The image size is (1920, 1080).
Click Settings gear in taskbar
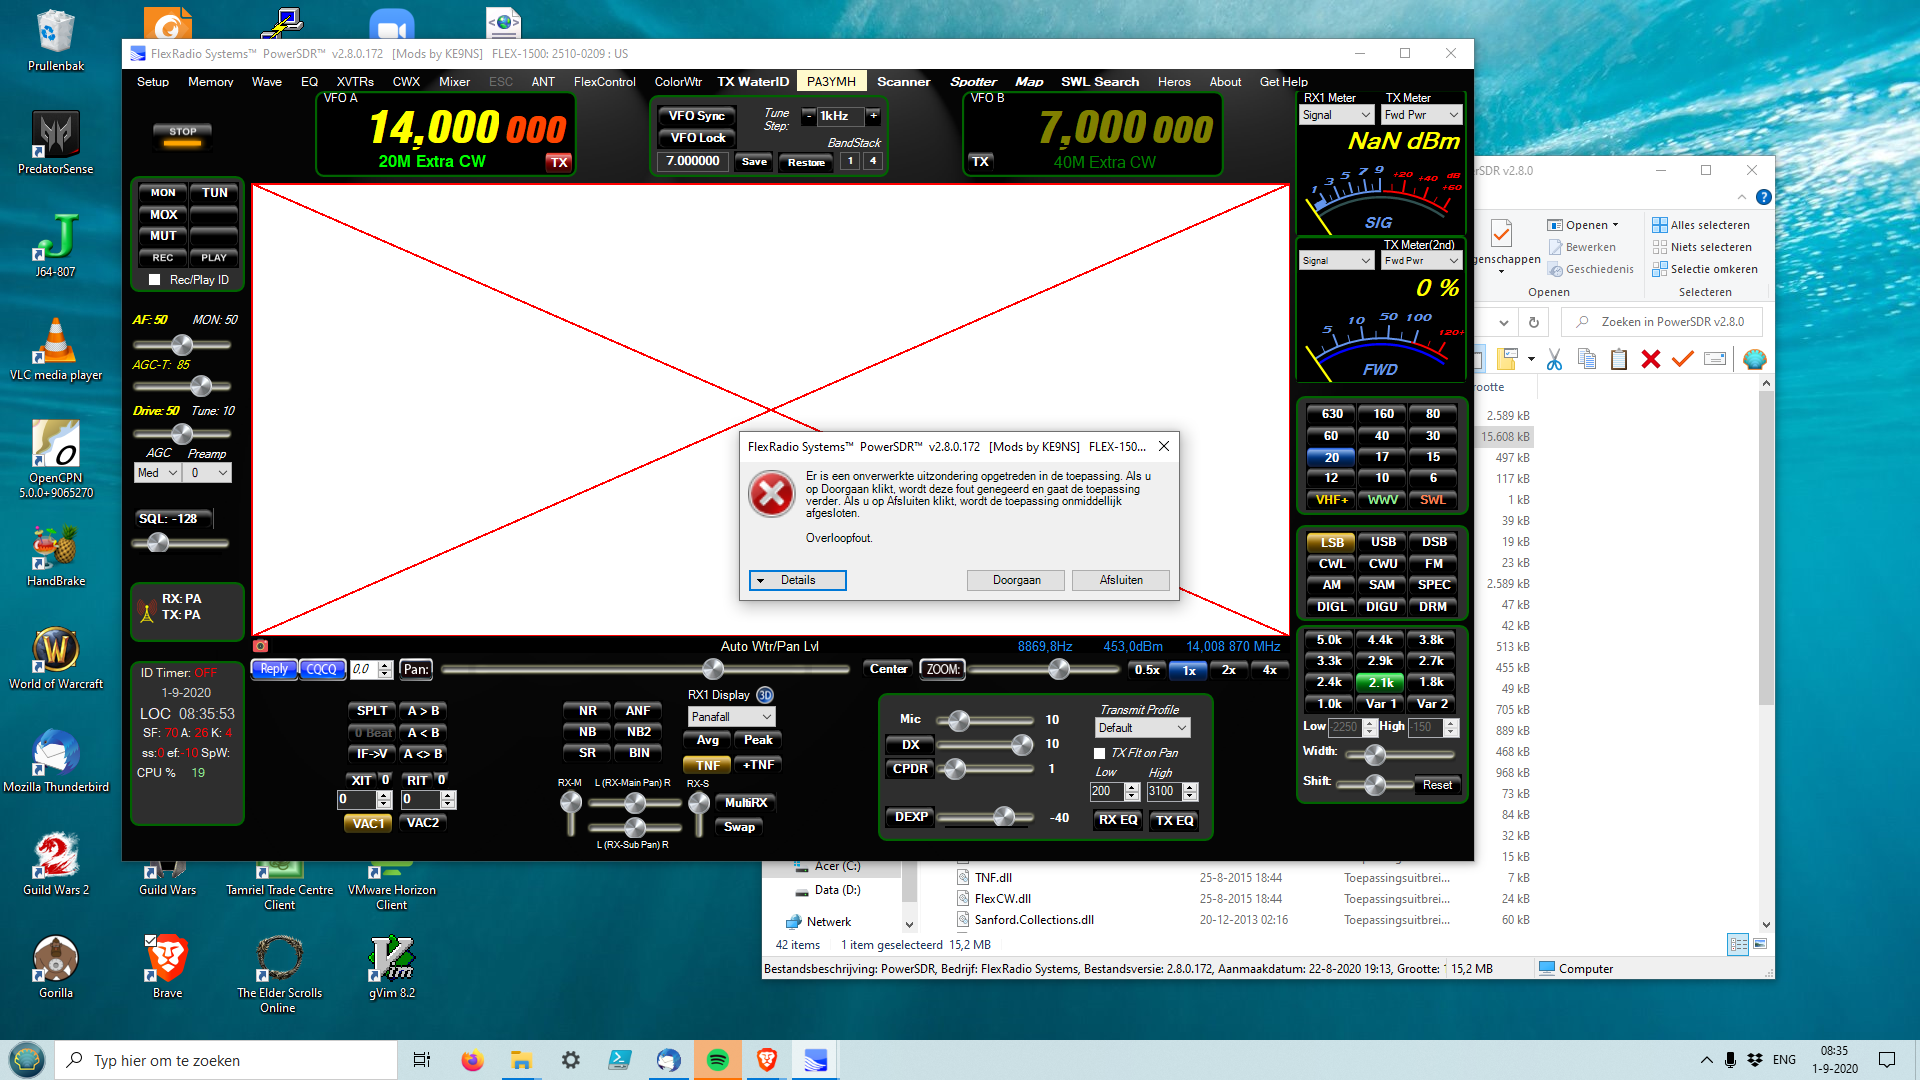(x=570, y=1060)
